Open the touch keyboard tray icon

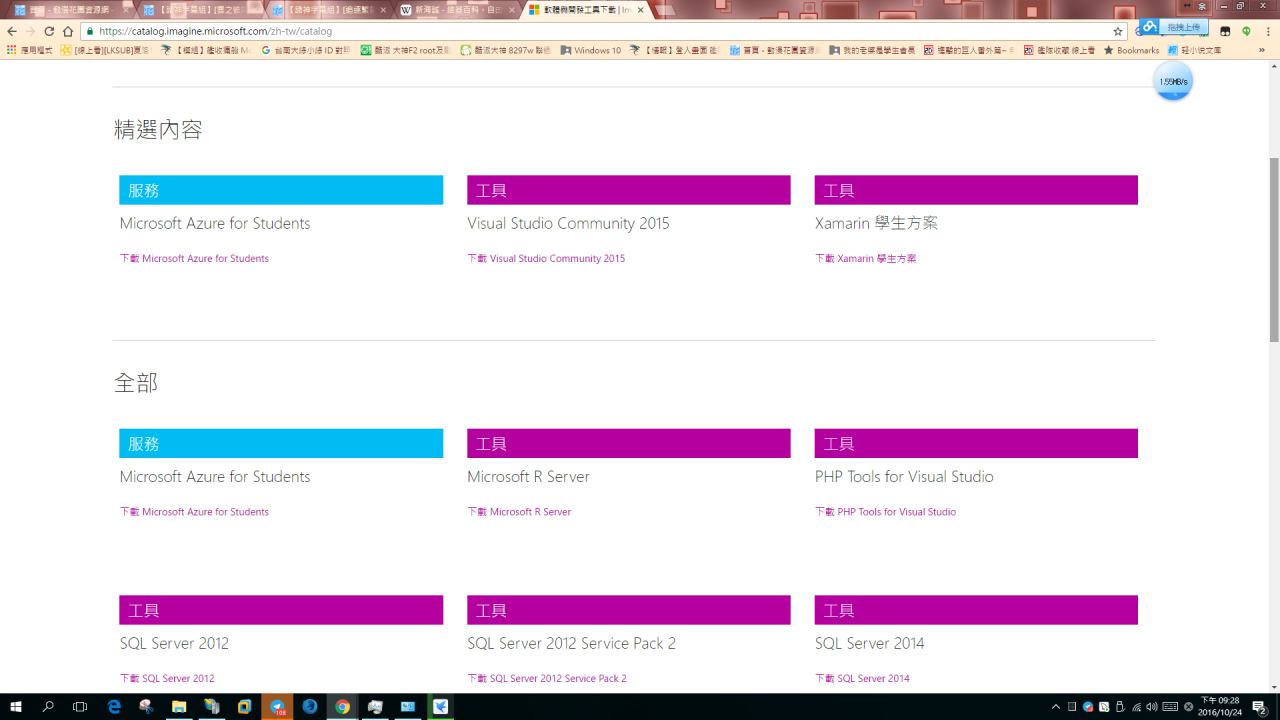coord(1170,707)
